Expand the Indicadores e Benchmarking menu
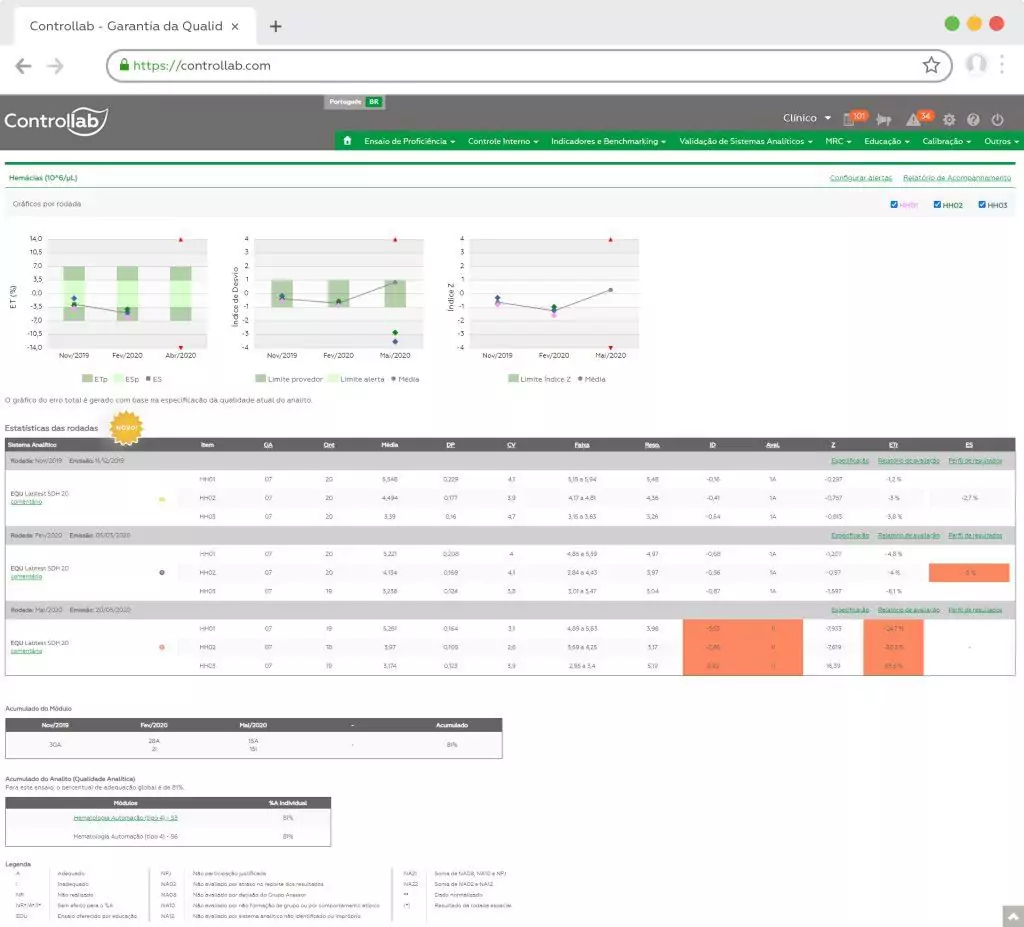Image resolution: width=1024 pixels, height=927 pixels. [608, 141]
